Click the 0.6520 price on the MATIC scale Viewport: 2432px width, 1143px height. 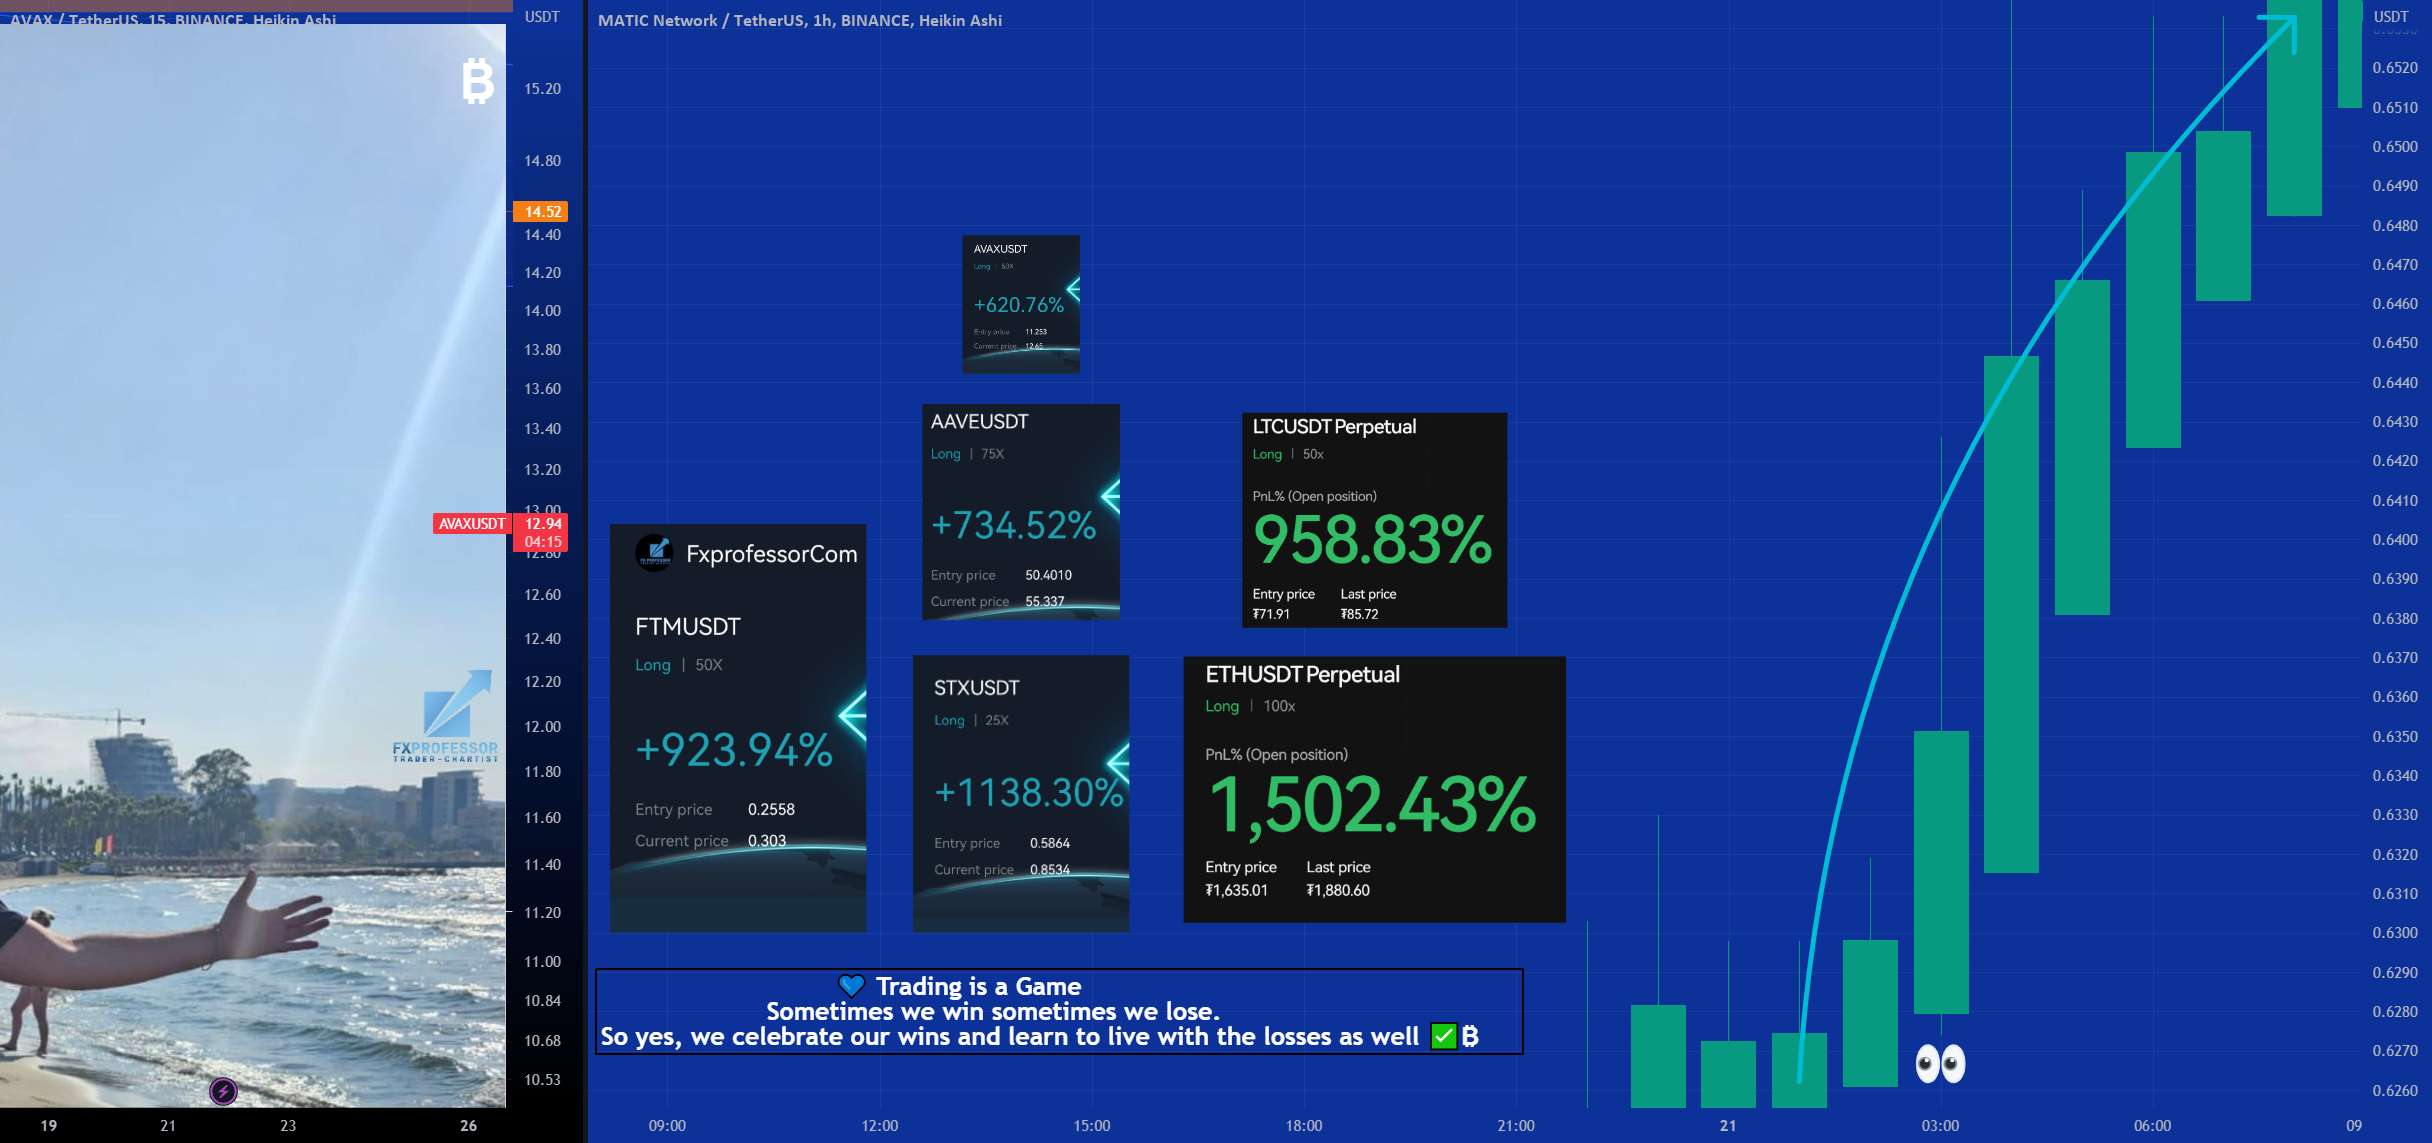[2395, 67]
